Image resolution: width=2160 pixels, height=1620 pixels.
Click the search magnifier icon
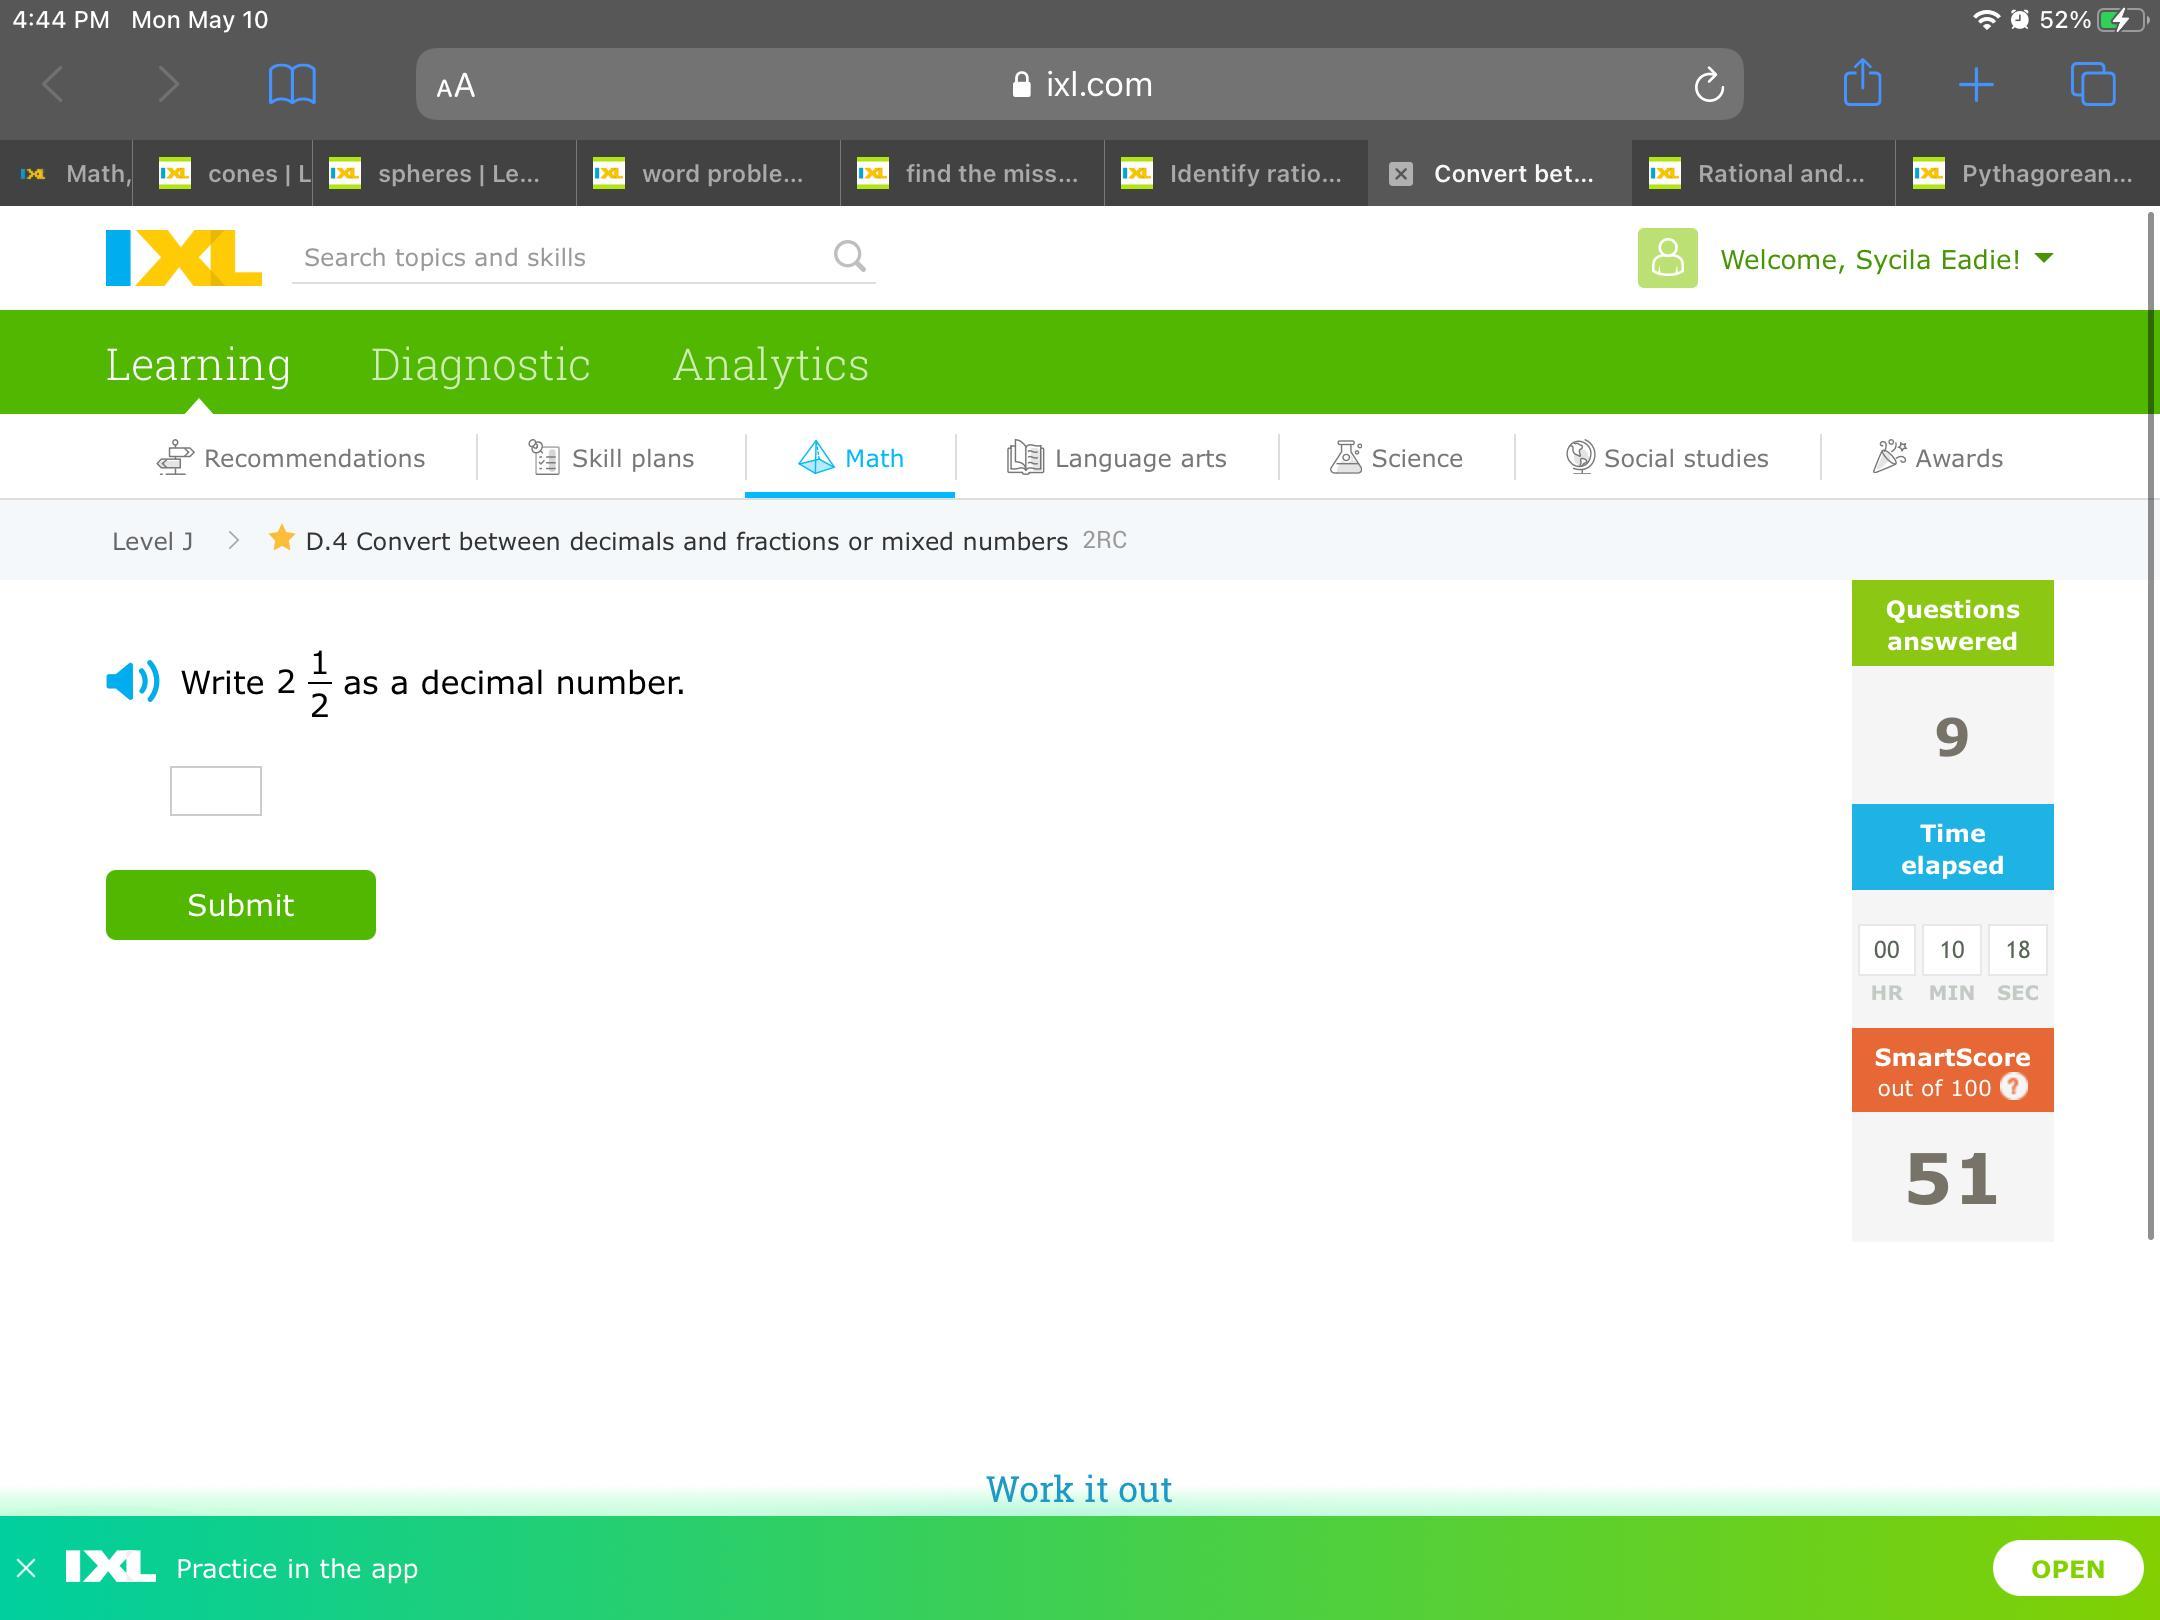tap(849, 257)
